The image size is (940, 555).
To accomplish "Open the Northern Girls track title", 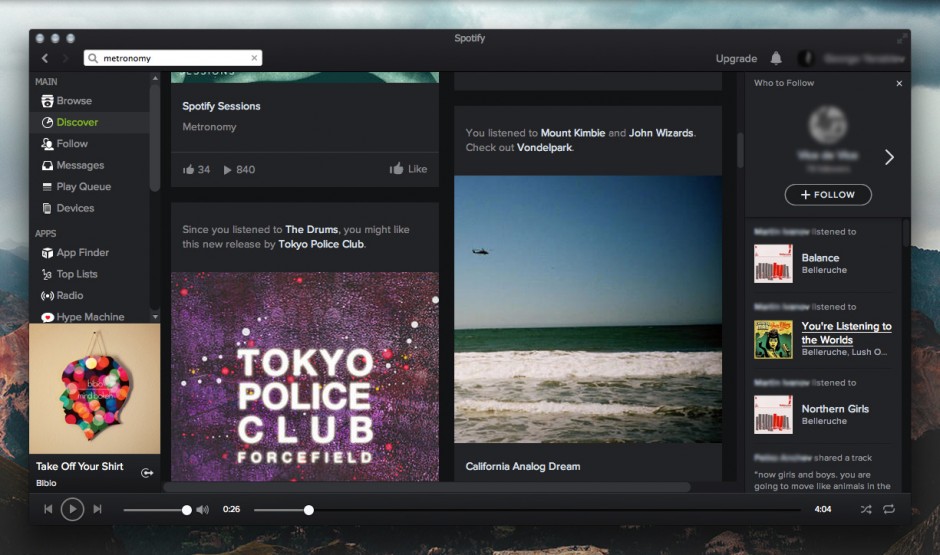I will (835, 409).
